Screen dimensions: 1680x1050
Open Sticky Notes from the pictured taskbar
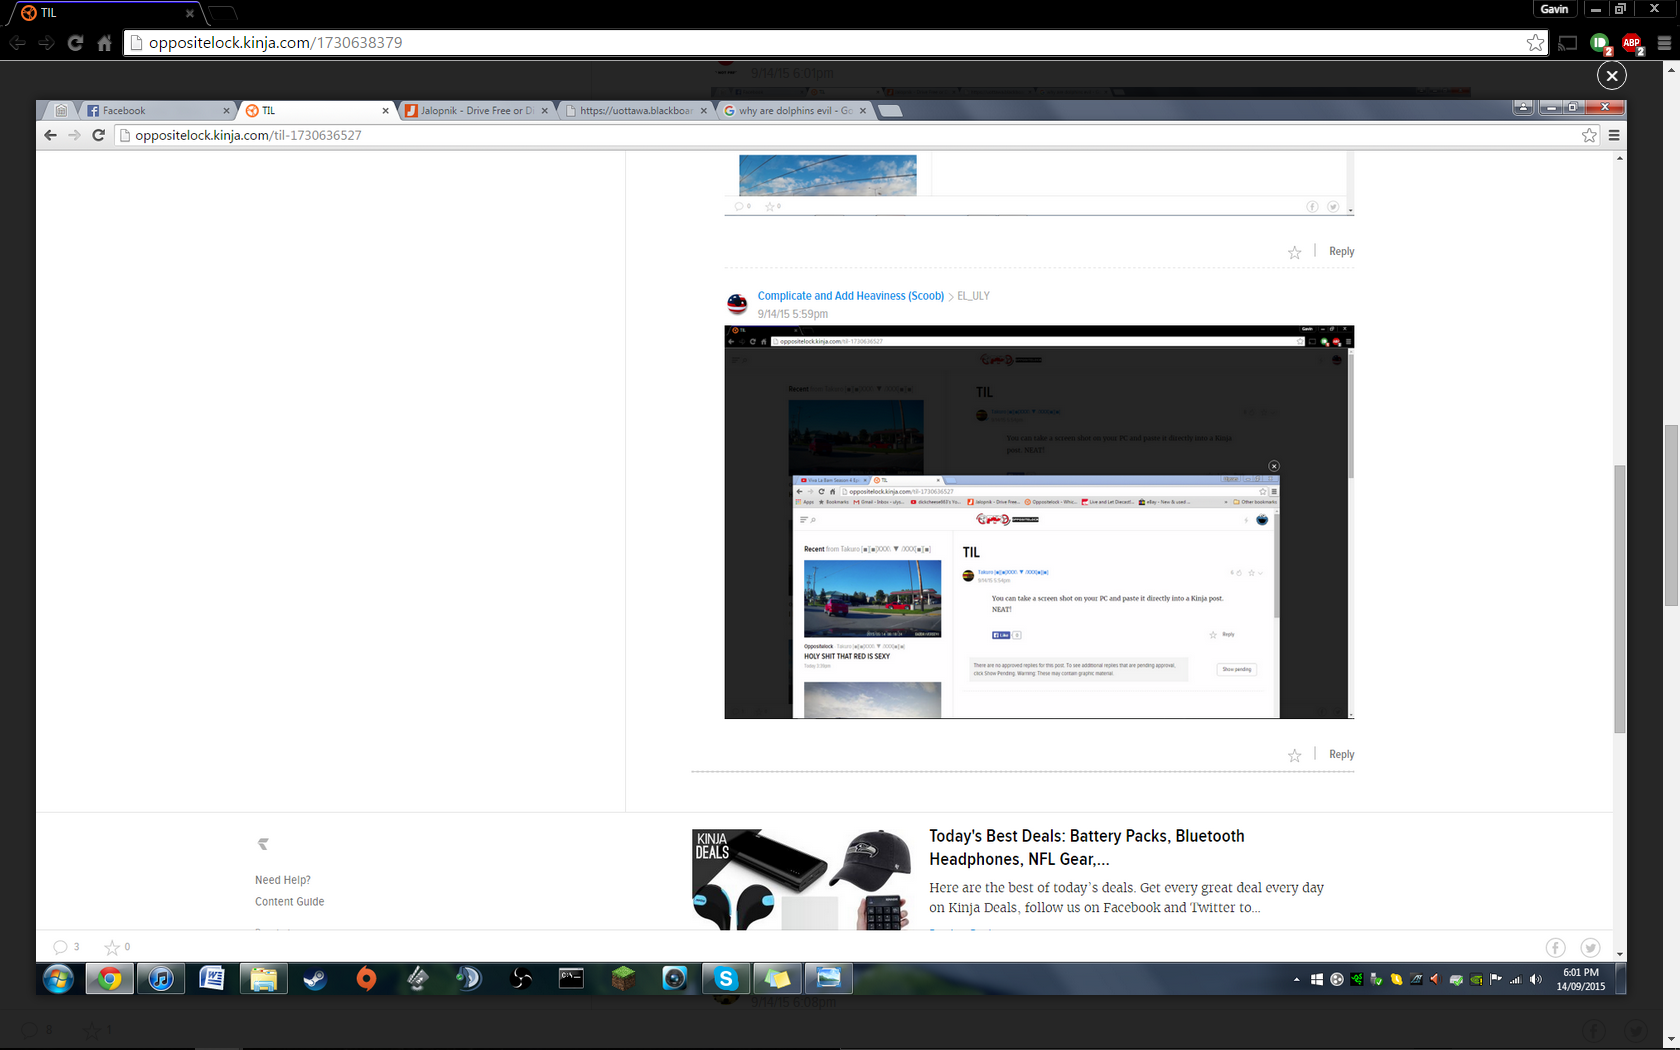pyautogui.click(x=777, y=979)
